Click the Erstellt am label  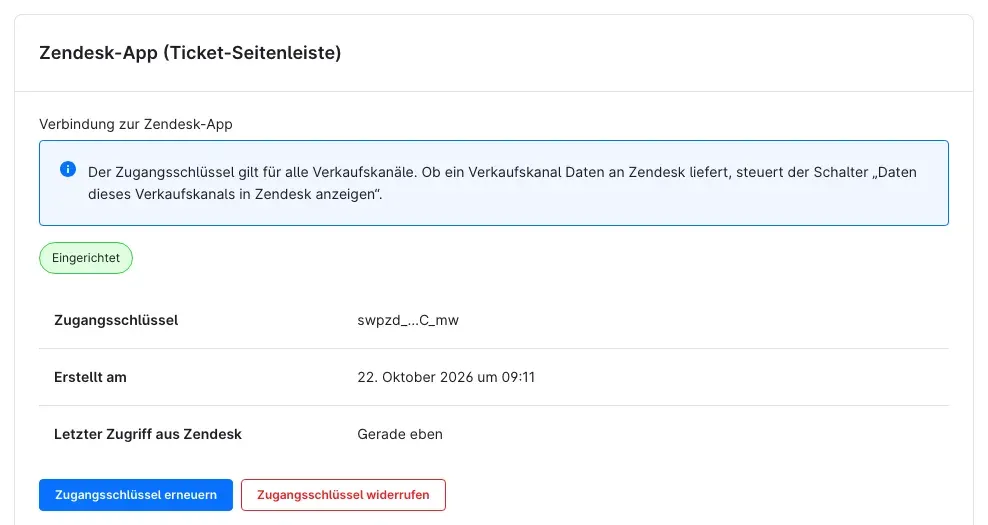coord(90,377)
